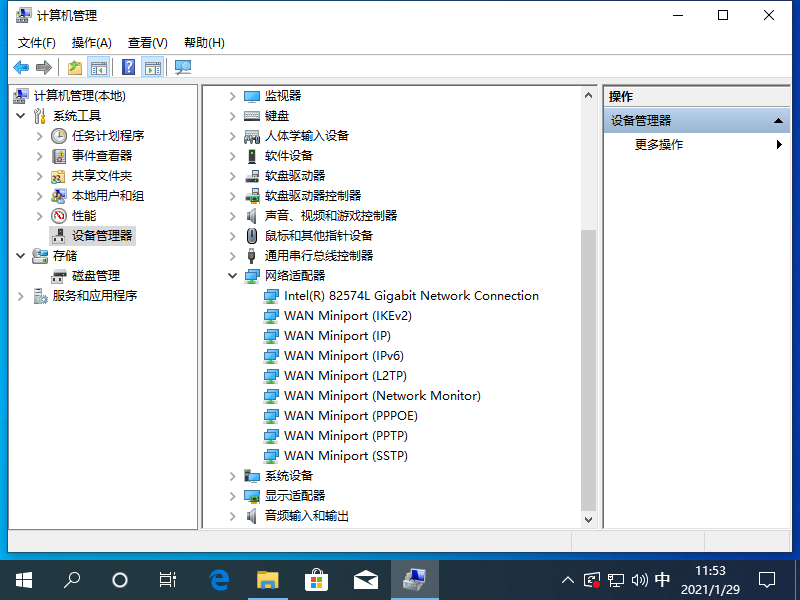
Task: Click 更多操作 in the actions pane
Action: click(659, 145)
